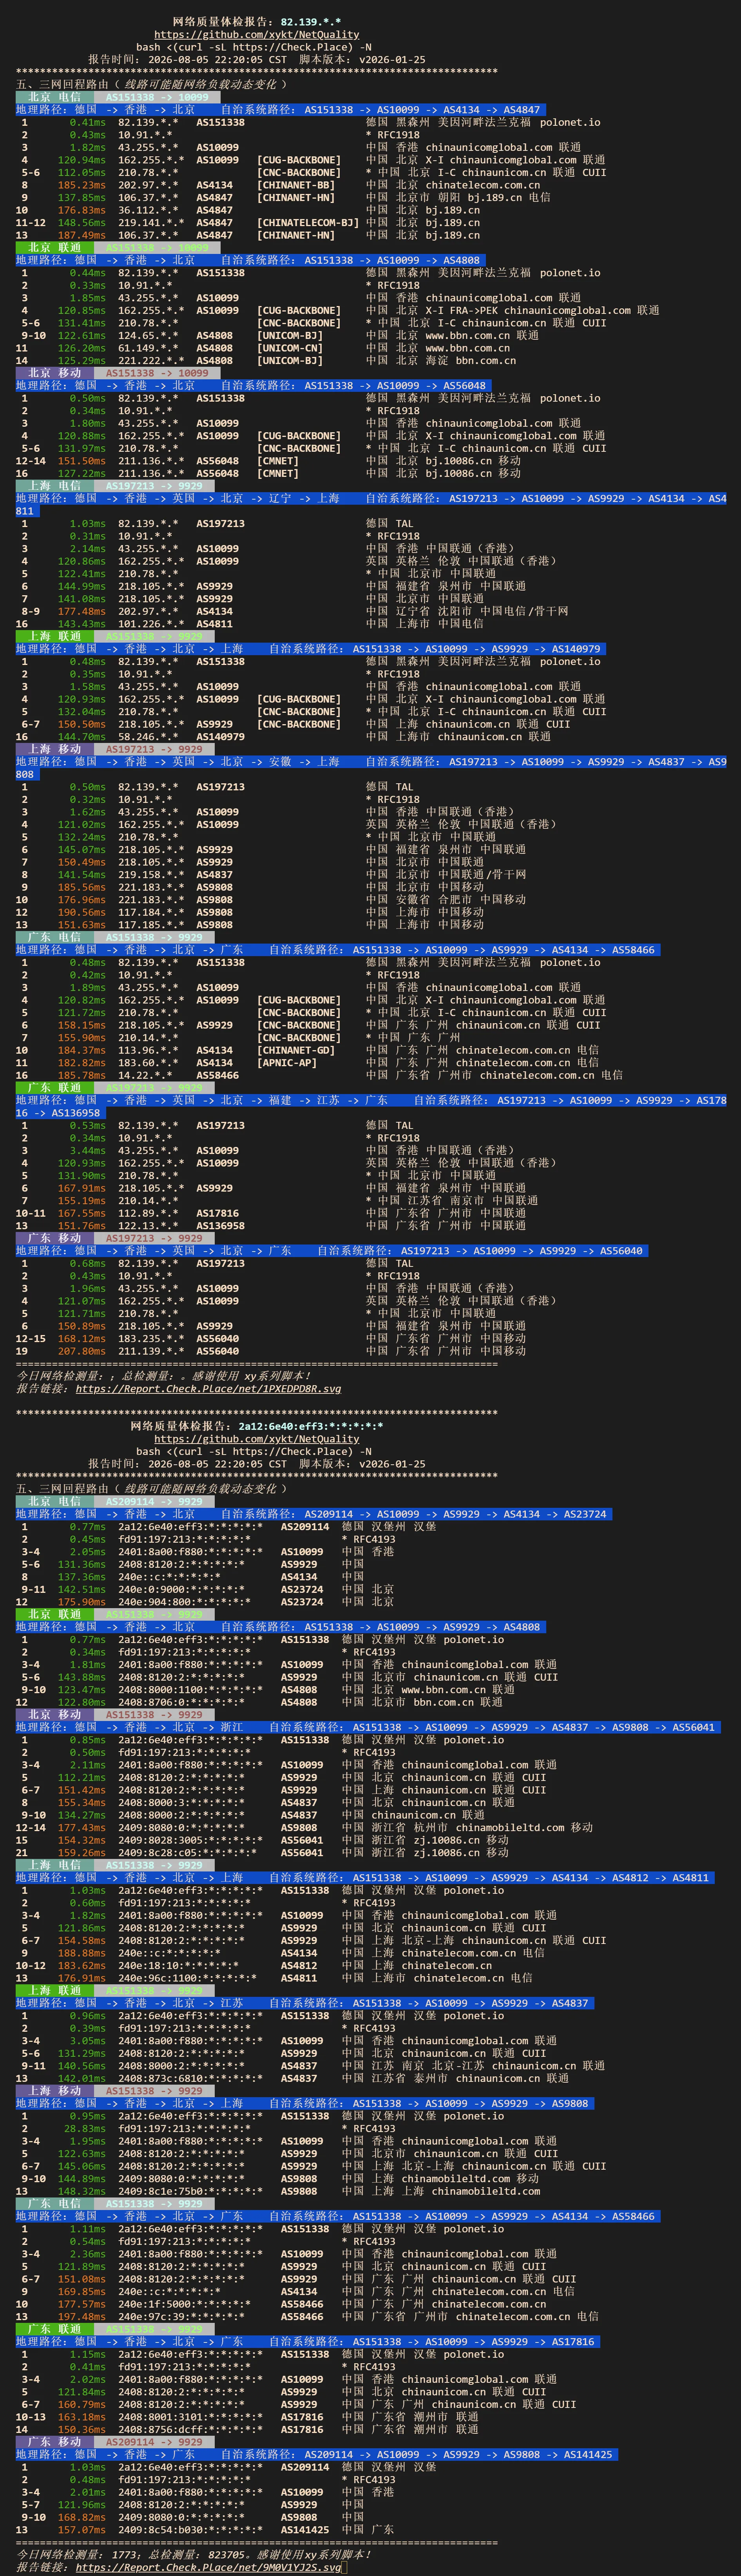
Task: Select the IPv6 prefix 240e:904:800
Action: pos(154,1602)
